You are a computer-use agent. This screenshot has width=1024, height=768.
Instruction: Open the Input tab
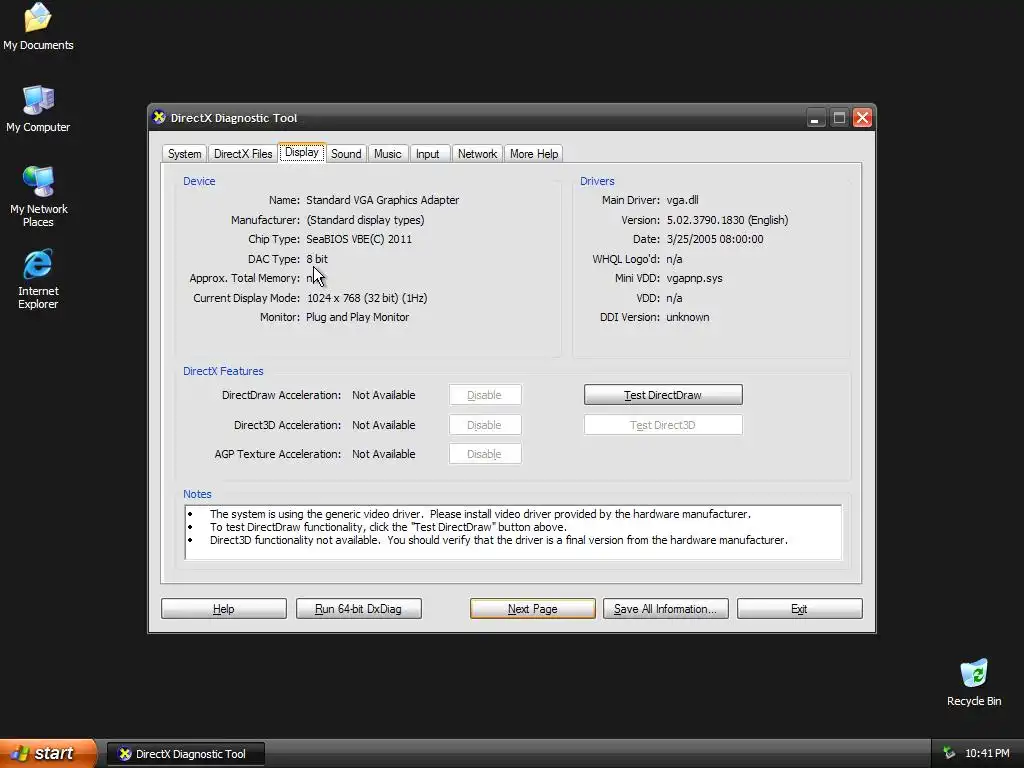point(428,153)
